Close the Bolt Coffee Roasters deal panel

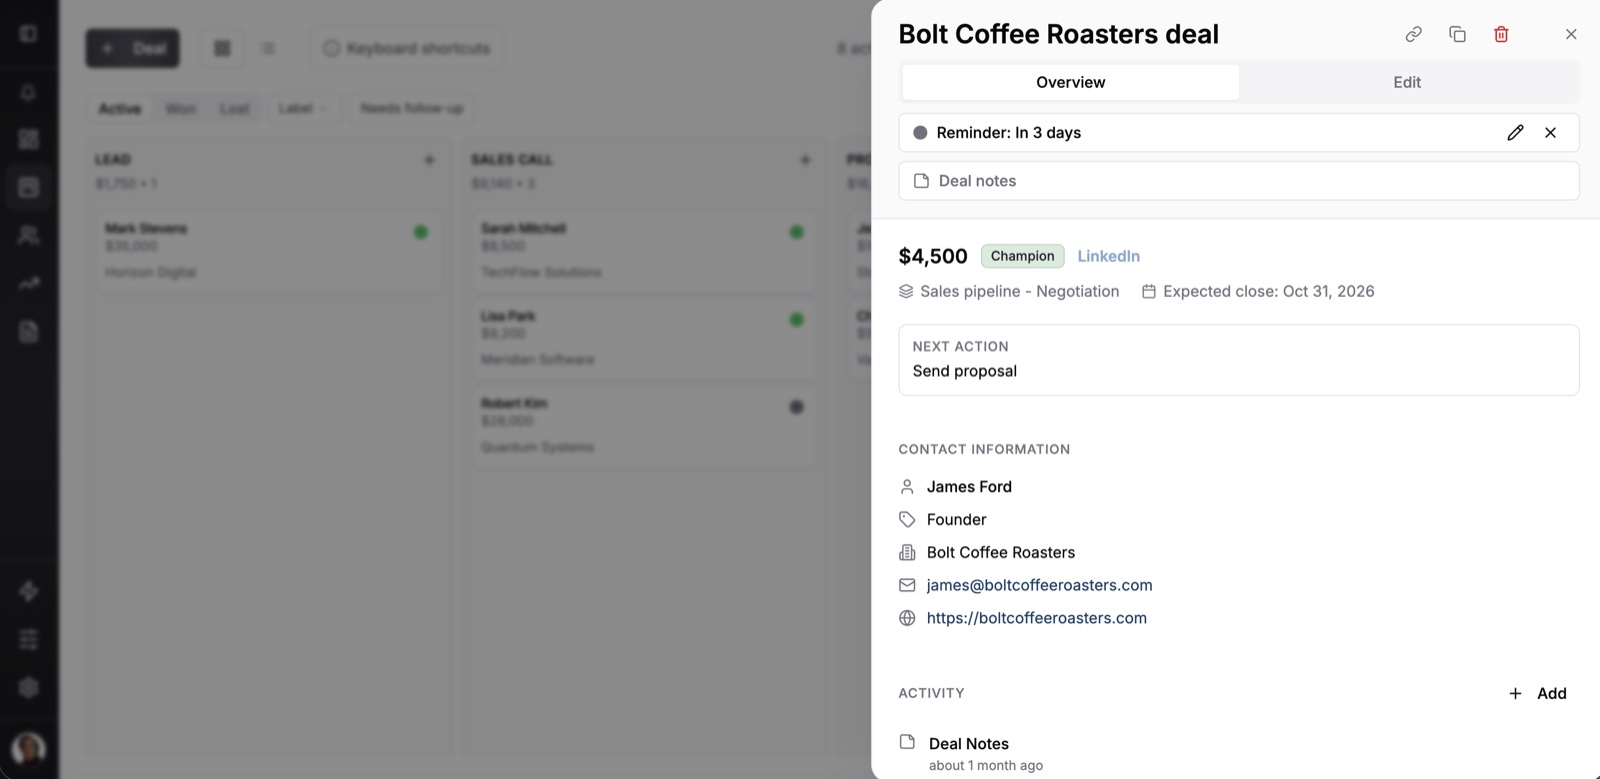click(x=1571, y=34)
